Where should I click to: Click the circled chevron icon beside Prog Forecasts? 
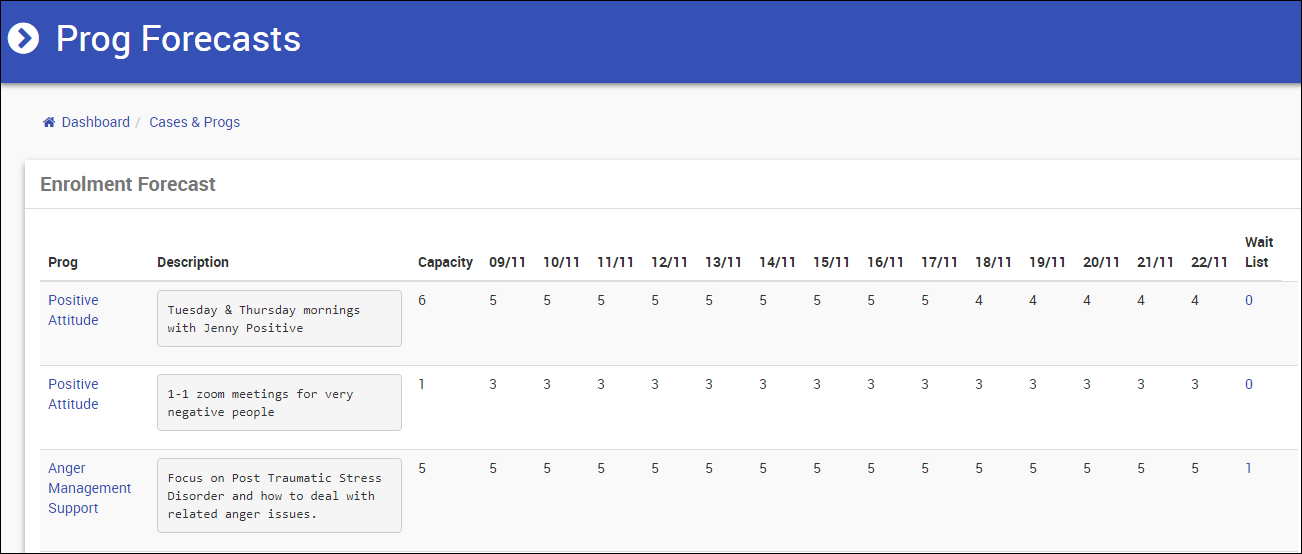[23, 39]
